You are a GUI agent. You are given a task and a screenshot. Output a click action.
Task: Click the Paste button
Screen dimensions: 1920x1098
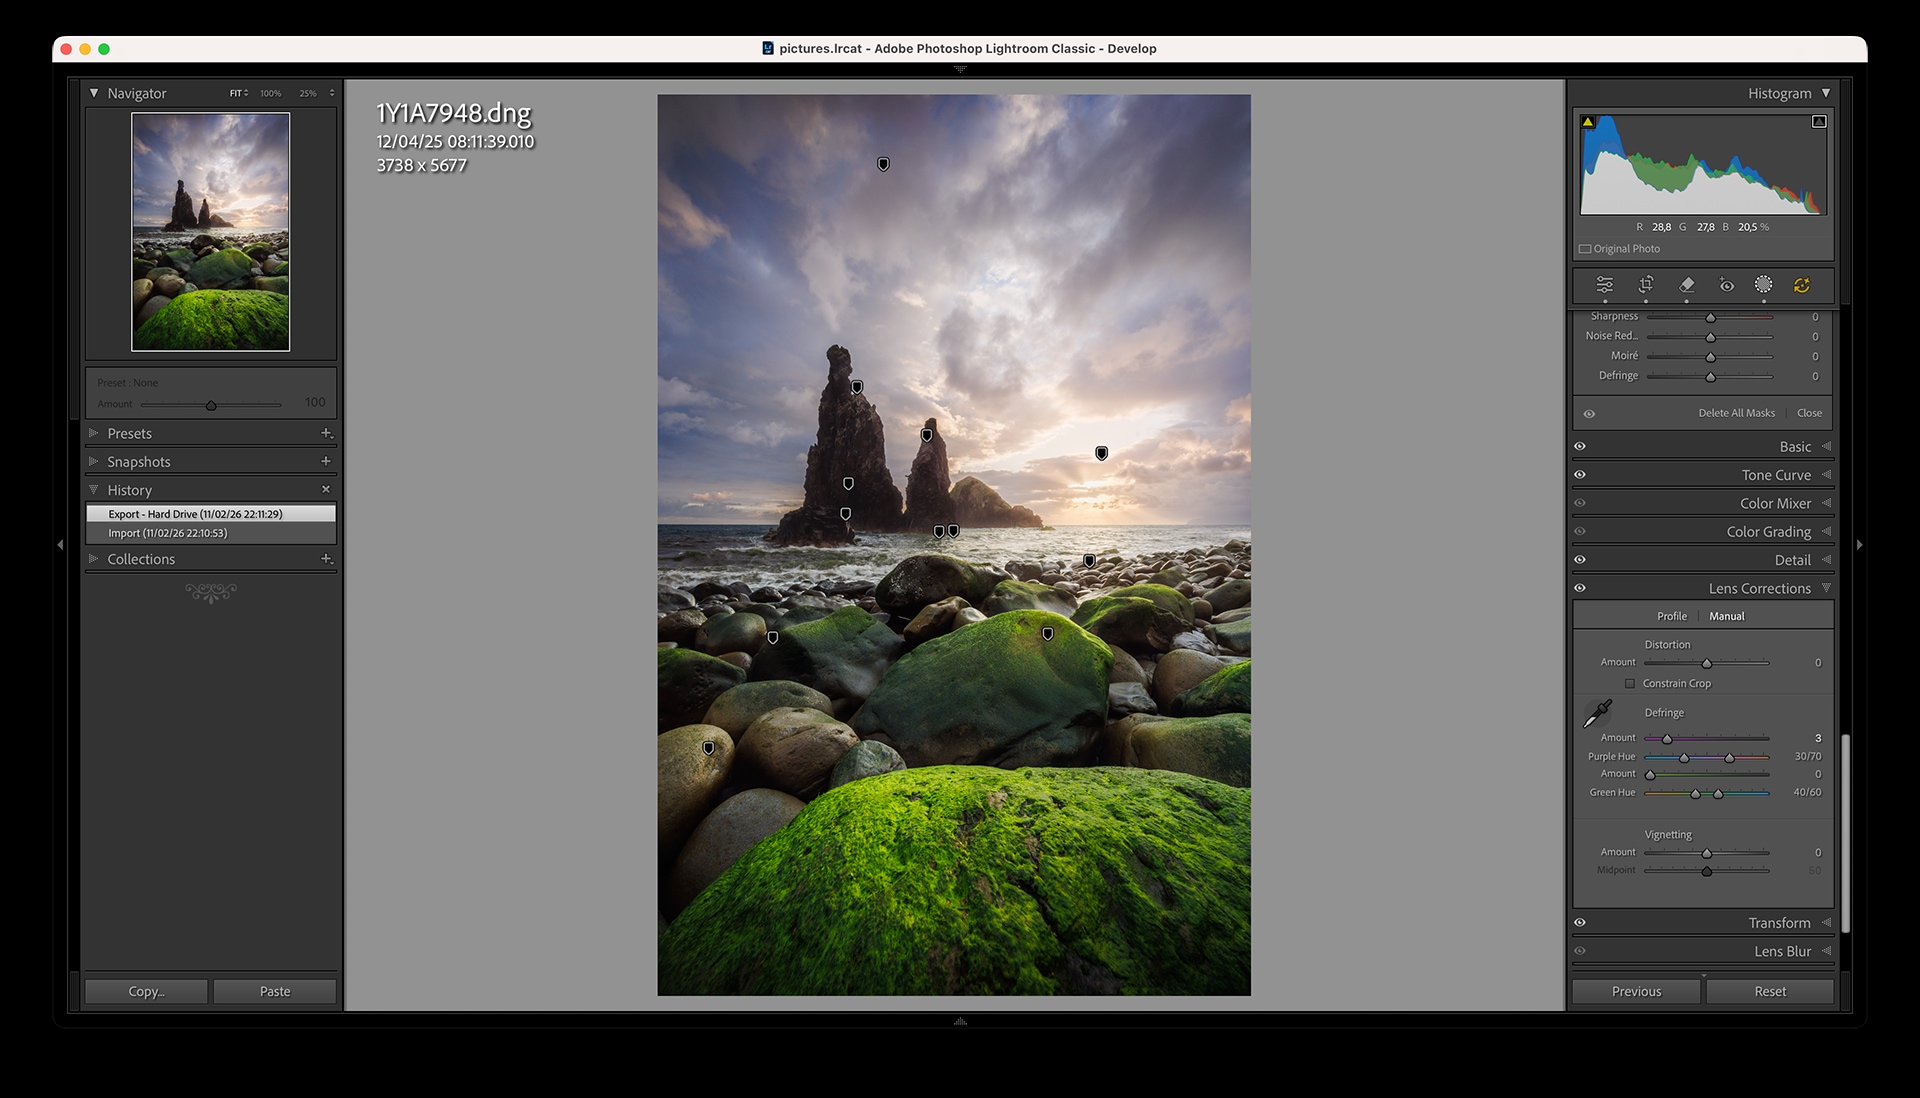tap(275, 991)
